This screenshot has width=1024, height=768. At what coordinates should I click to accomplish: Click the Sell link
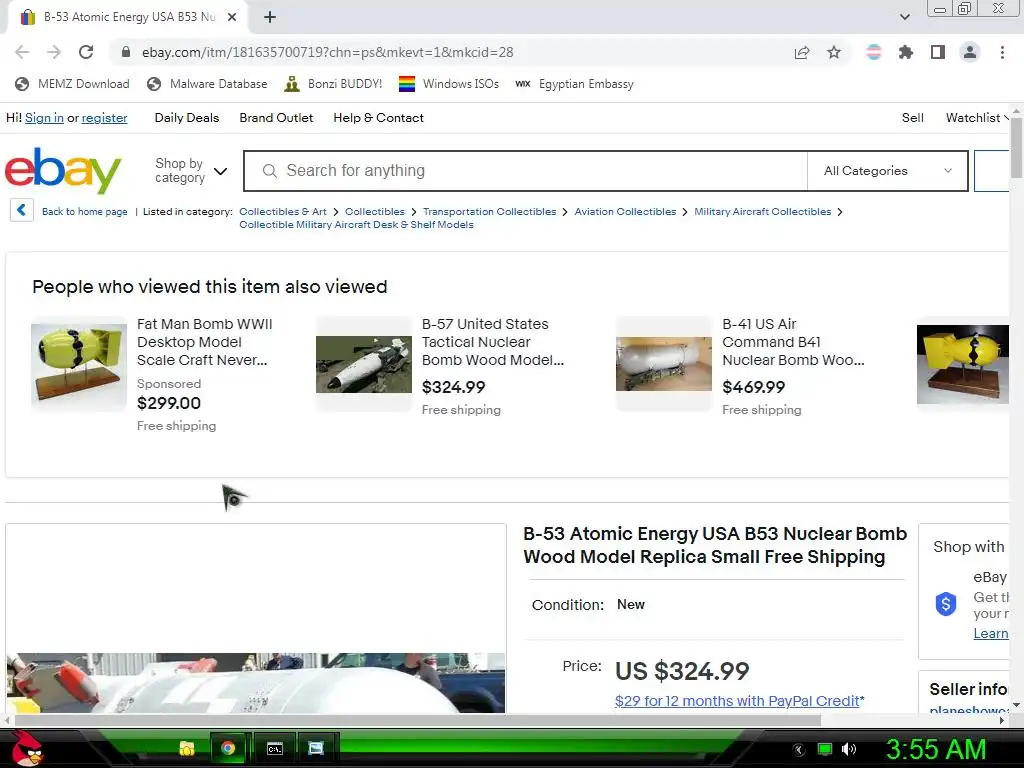click(912, 118)
